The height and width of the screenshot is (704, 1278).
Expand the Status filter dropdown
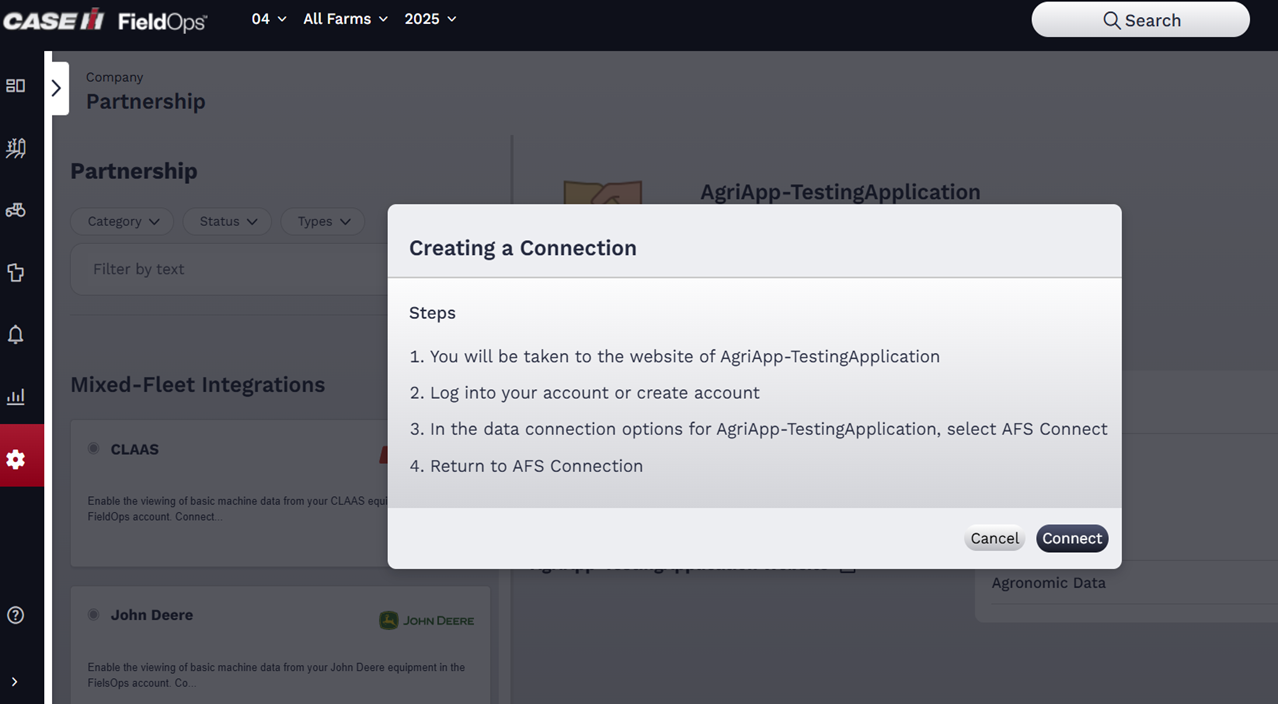coord(227,221)
